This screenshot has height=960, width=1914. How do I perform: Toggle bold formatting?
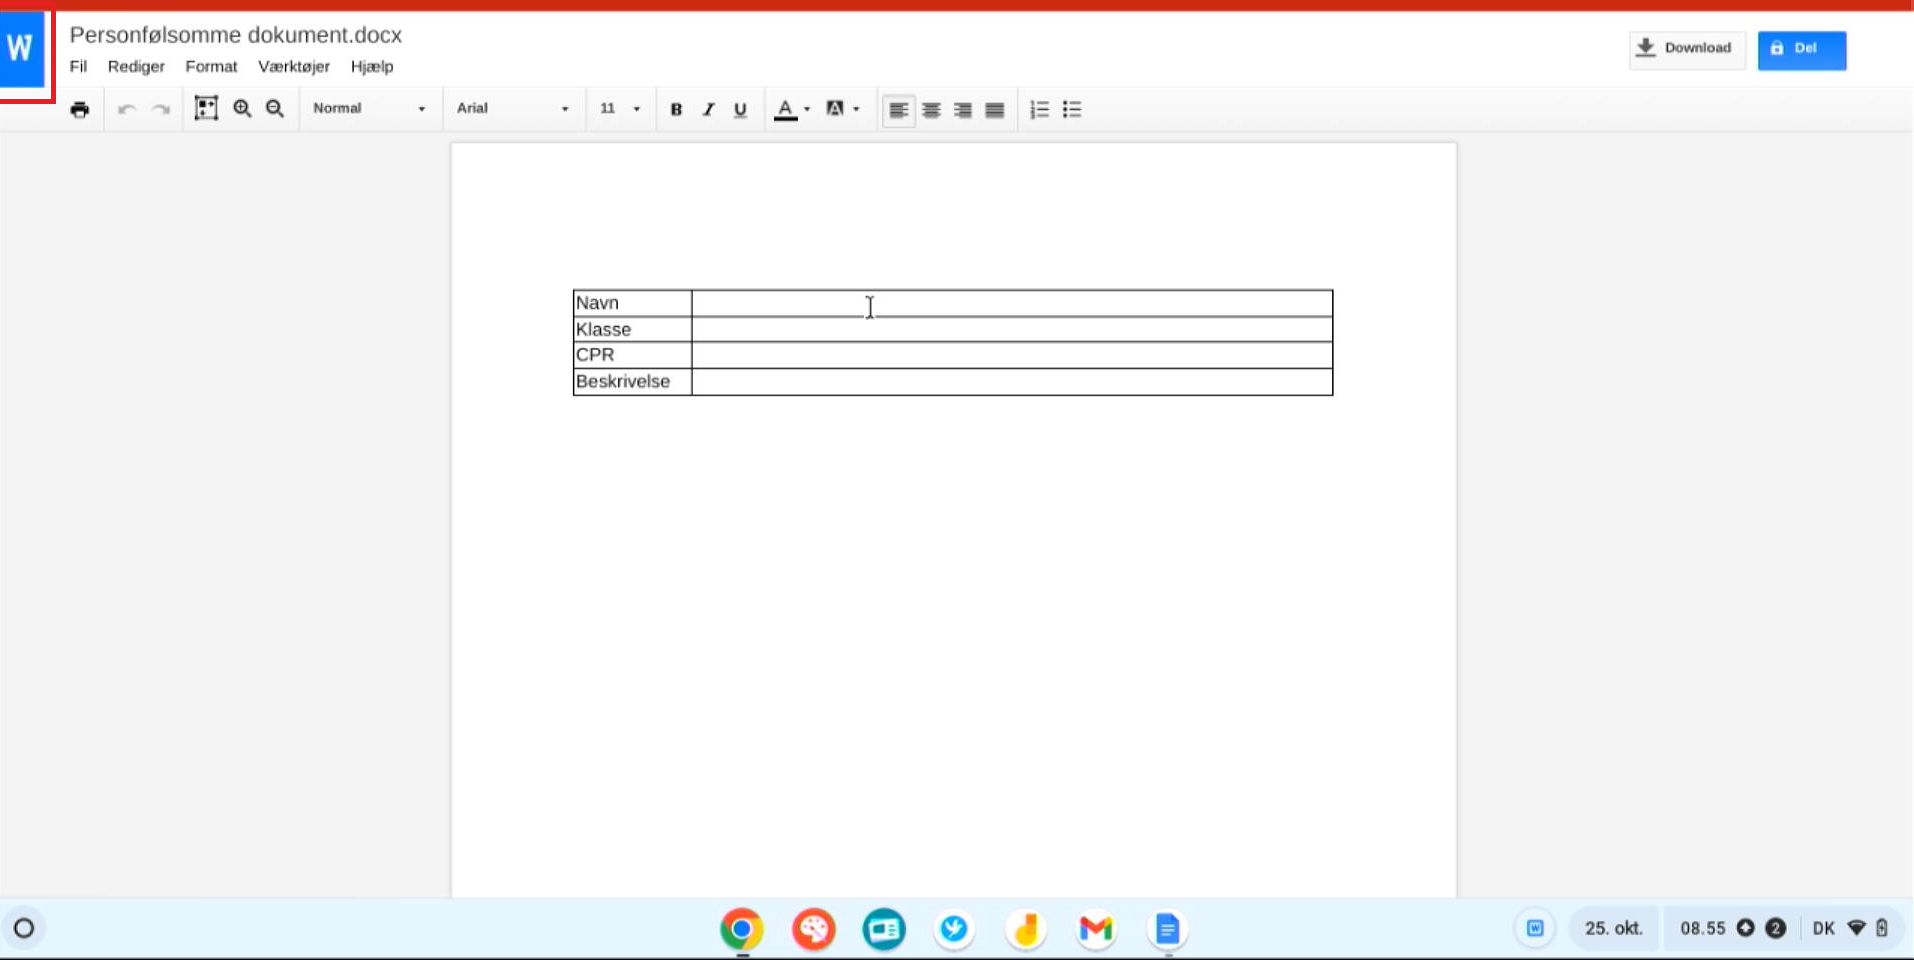tap(676, 110)
